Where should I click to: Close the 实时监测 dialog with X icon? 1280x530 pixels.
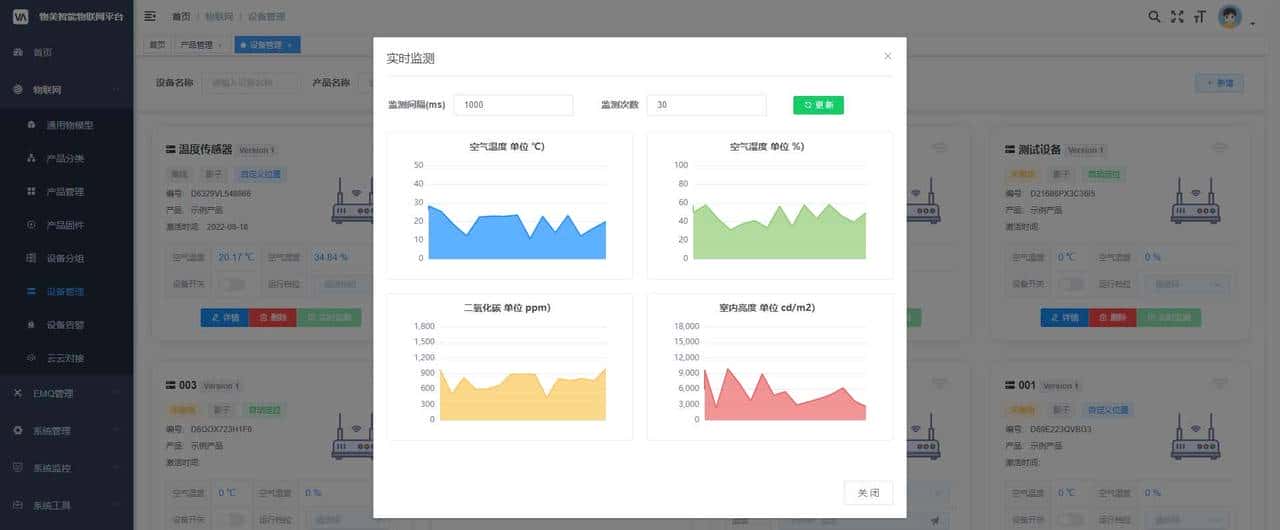coord(887,56)
